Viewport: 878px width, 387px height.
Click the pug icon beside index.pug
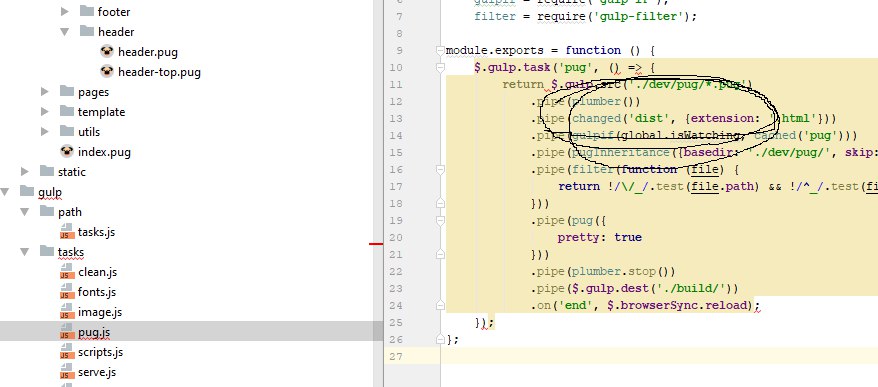[67, 151]
